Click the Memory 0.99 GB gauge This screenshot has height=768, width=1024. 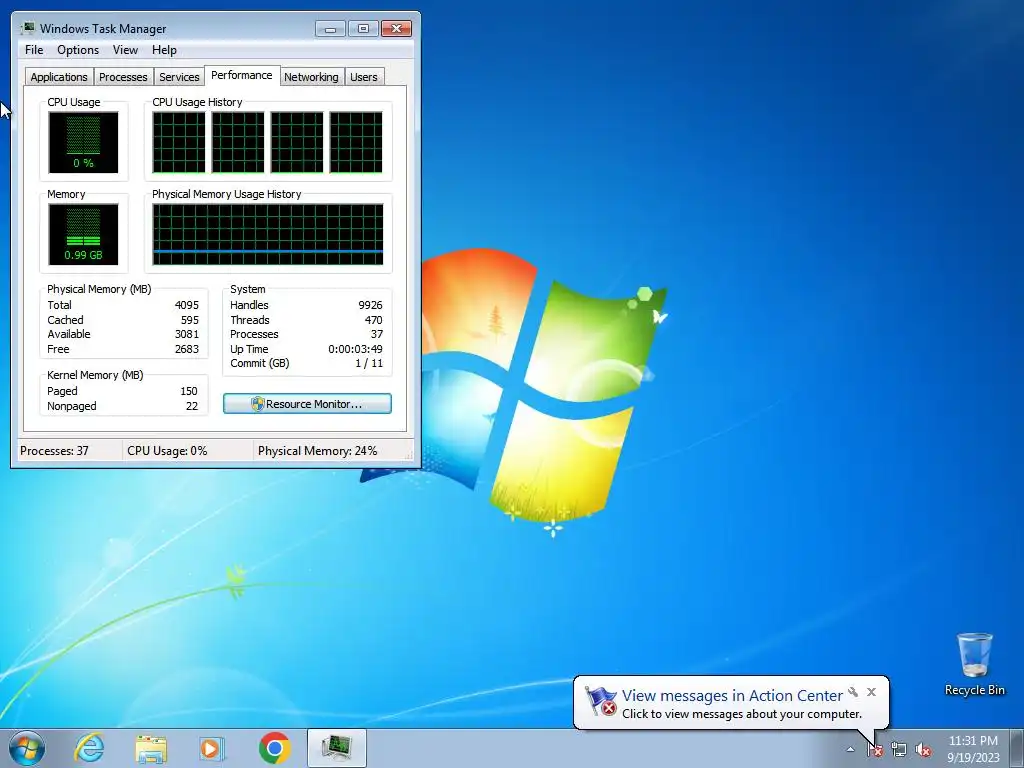[83, 234]
